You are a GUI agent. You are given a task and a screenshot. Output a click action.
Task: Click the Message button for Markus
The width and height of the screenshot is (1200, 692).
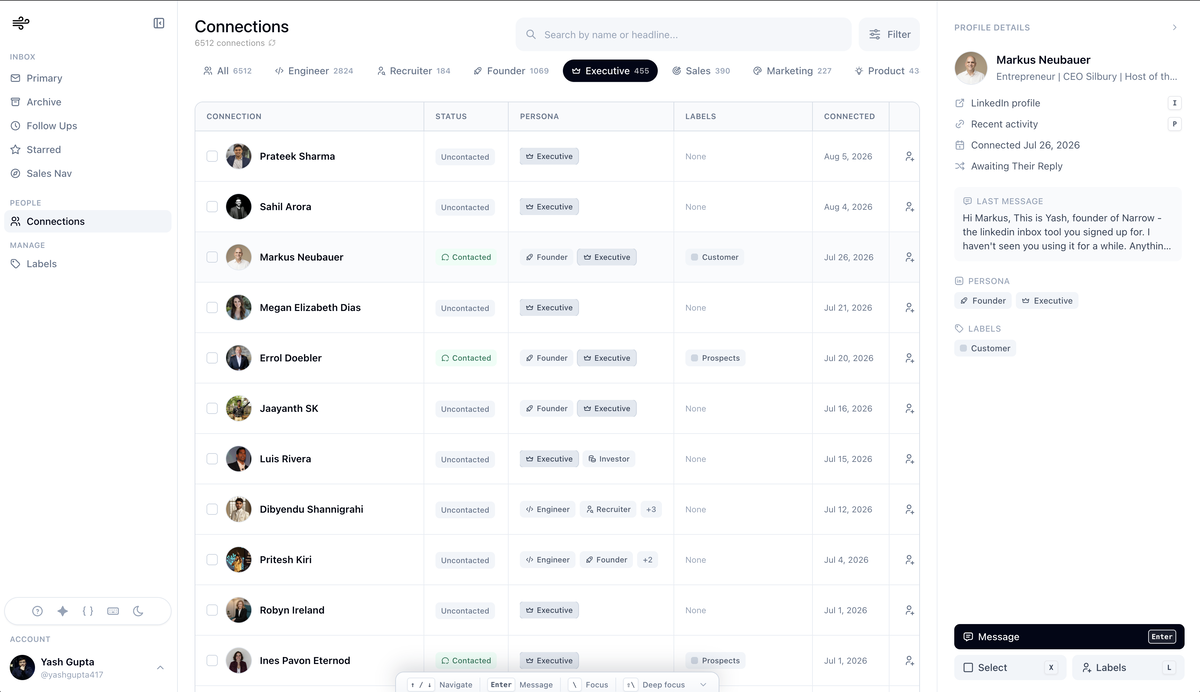click(1069, 637)
